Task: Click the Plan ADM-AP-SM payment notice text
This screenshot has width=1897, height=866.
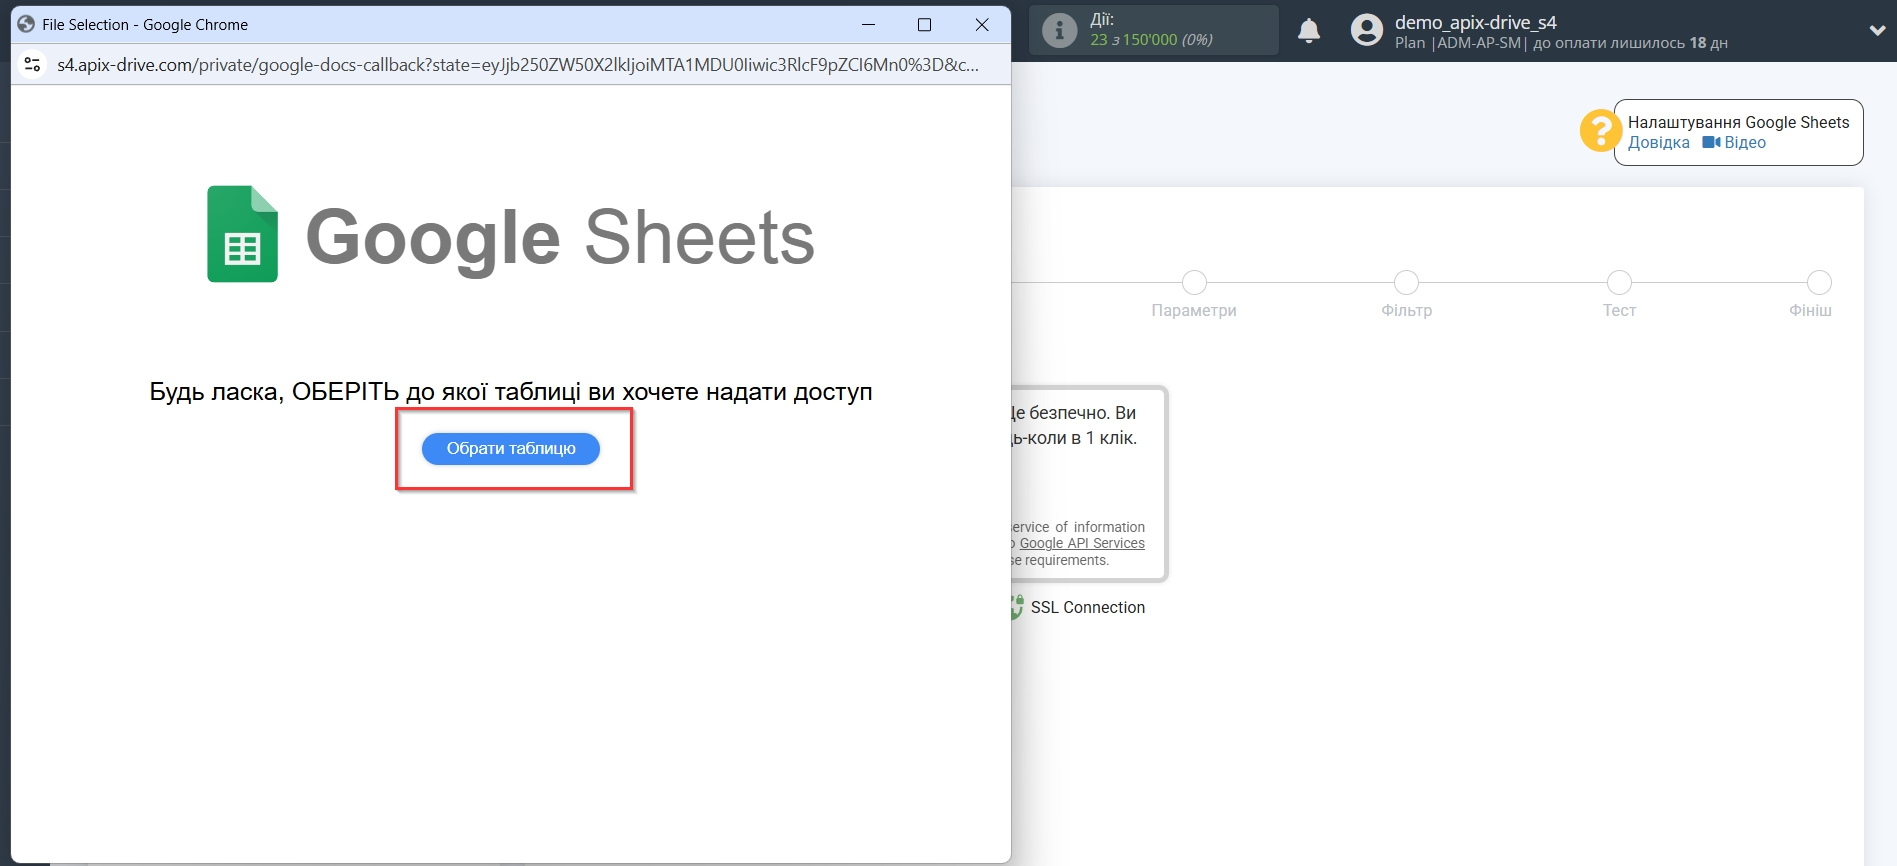Action: 1561,43
